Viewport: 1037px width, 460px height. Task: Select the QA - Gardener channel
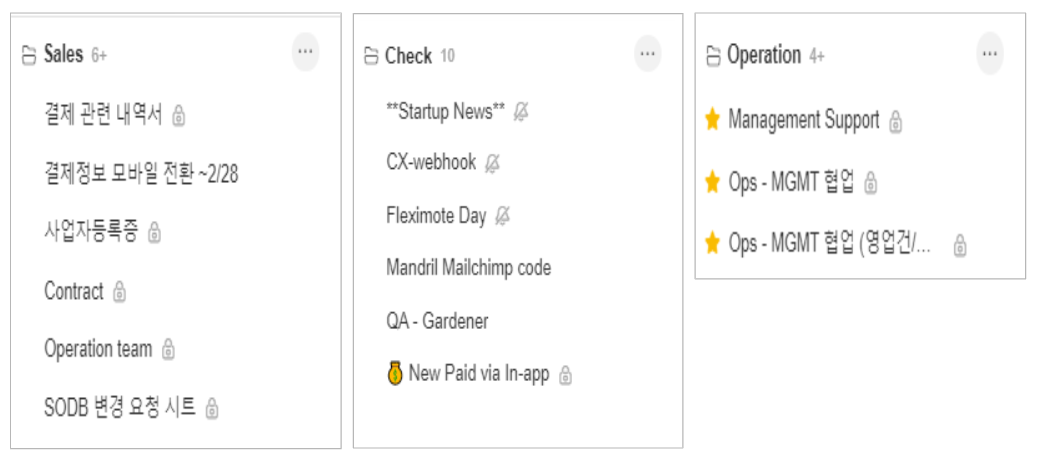pyautogui.click(x=437, y=321)
